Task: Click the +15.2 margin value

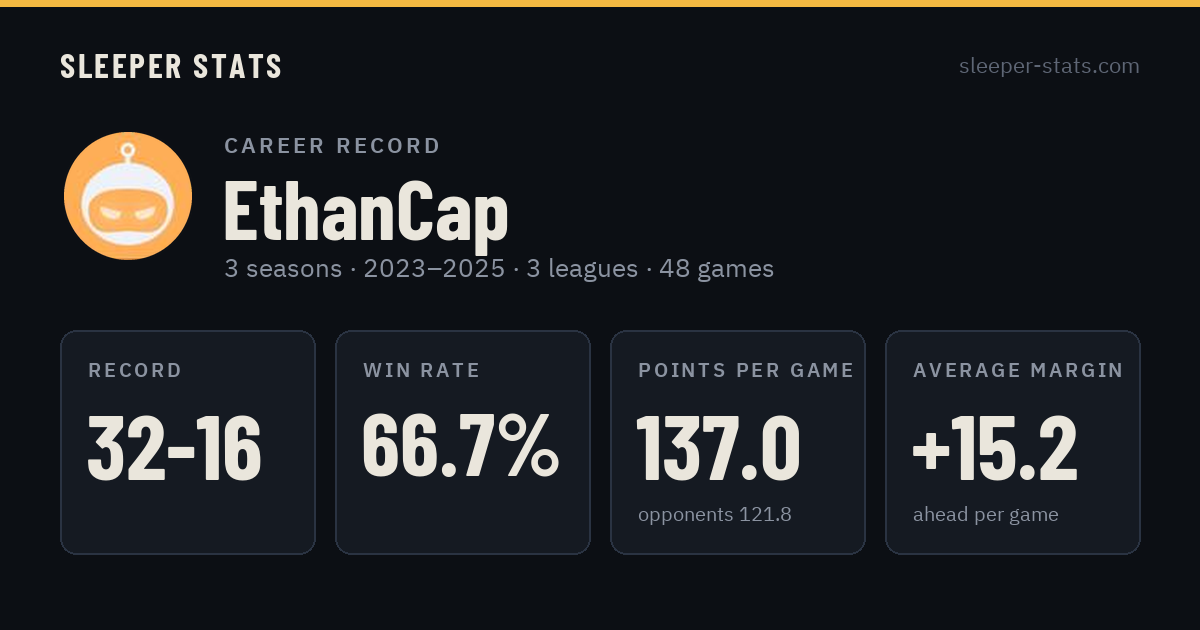Action: [996, 448]
